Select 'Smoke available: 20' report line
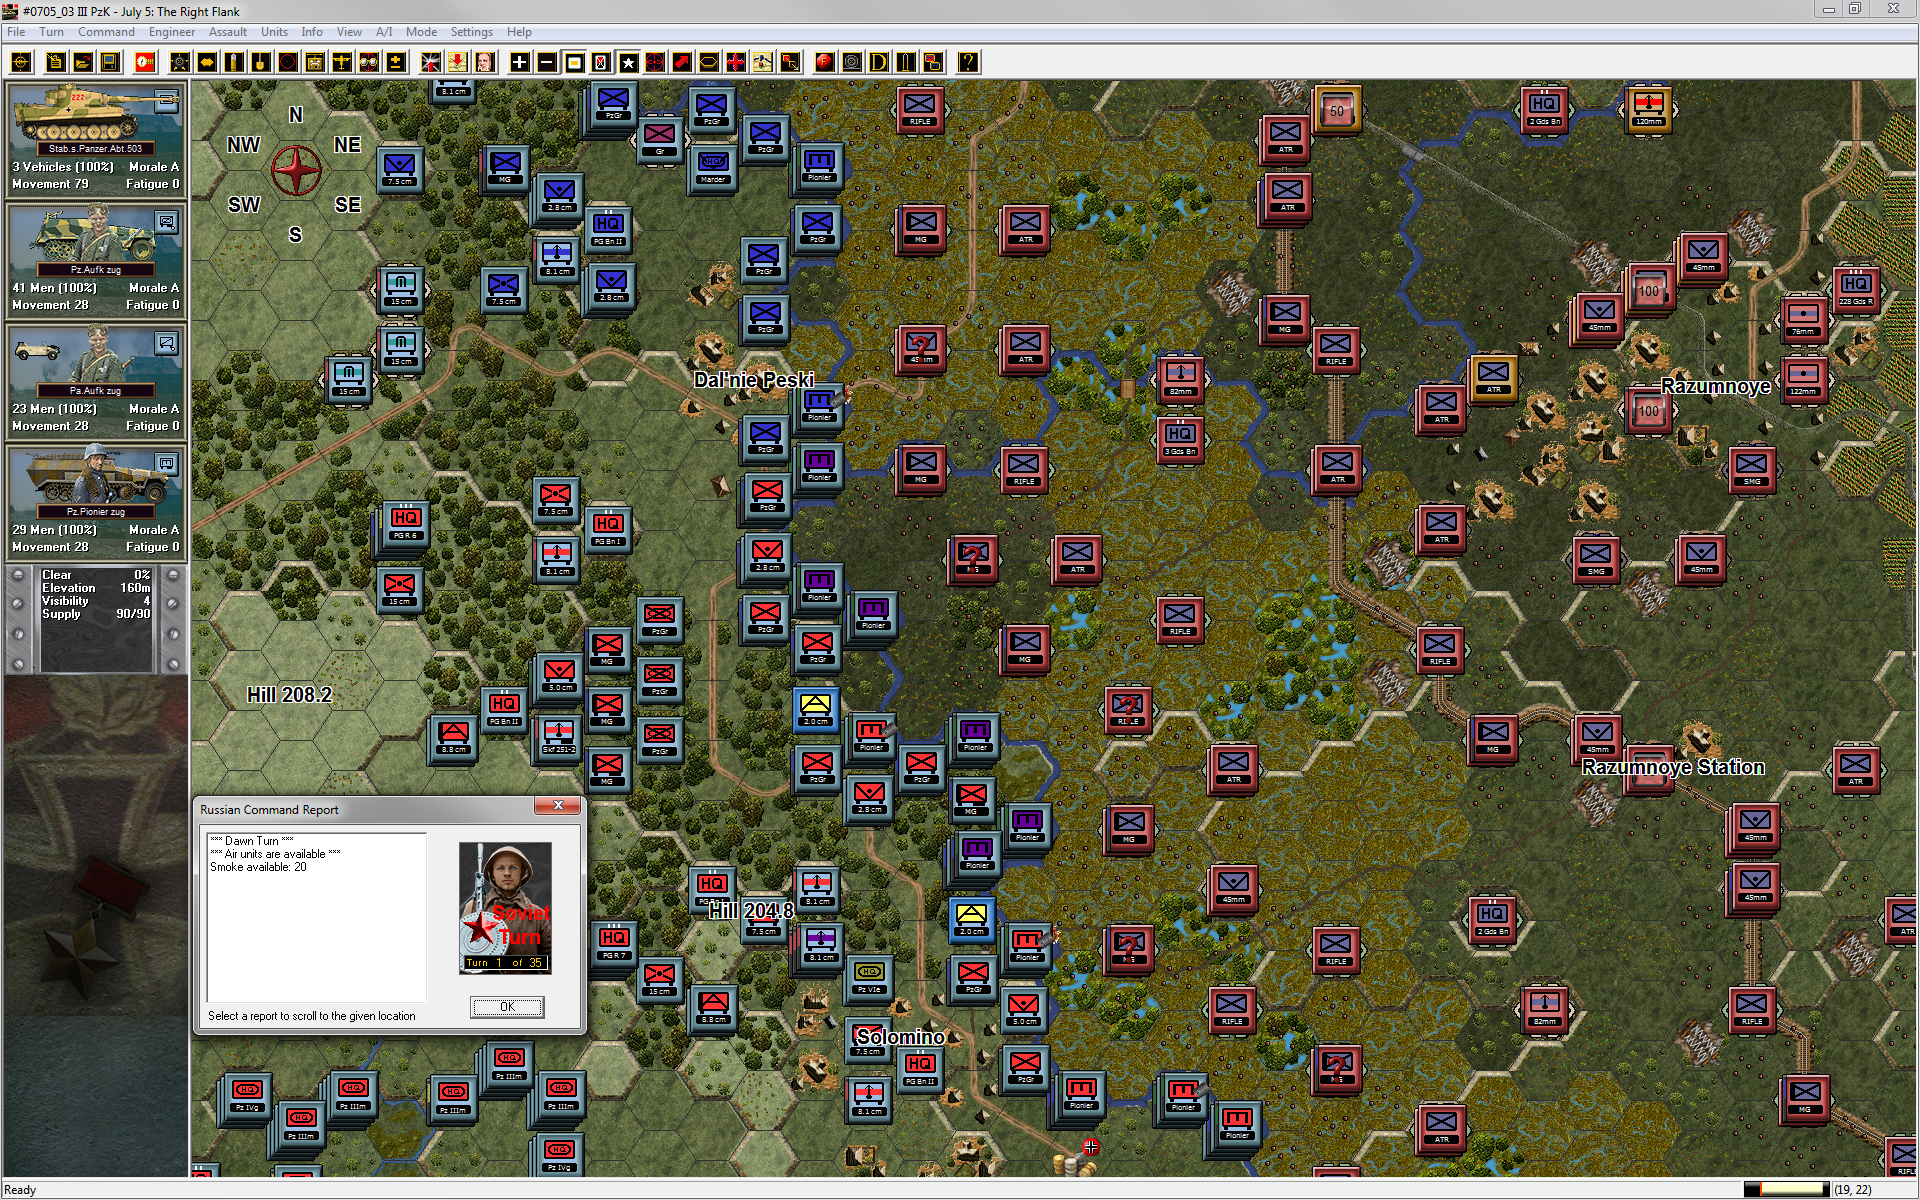Screen dimensions: 1920x1200 pyautogui.click(x=258, y=867)
